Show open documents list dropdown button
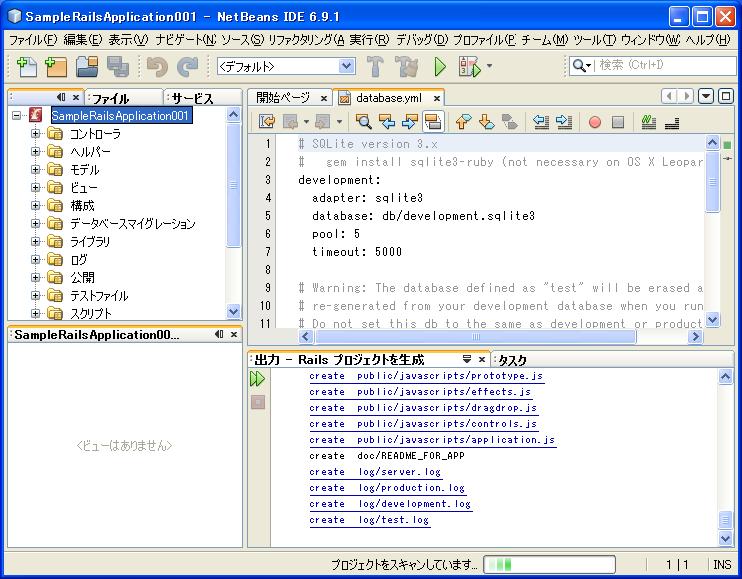742x579 pixels. (x=706, y=96)
